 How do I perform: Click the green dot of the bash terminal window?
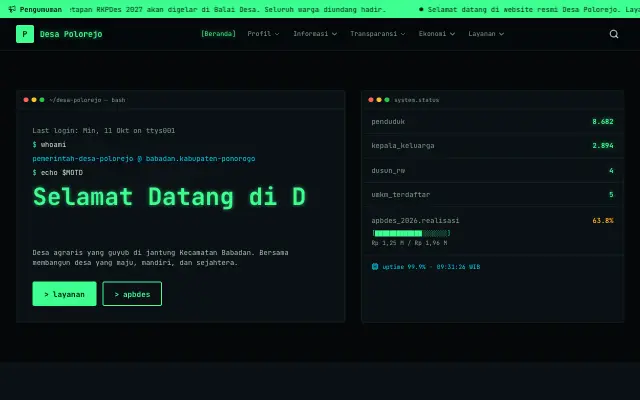coord(42,100)
